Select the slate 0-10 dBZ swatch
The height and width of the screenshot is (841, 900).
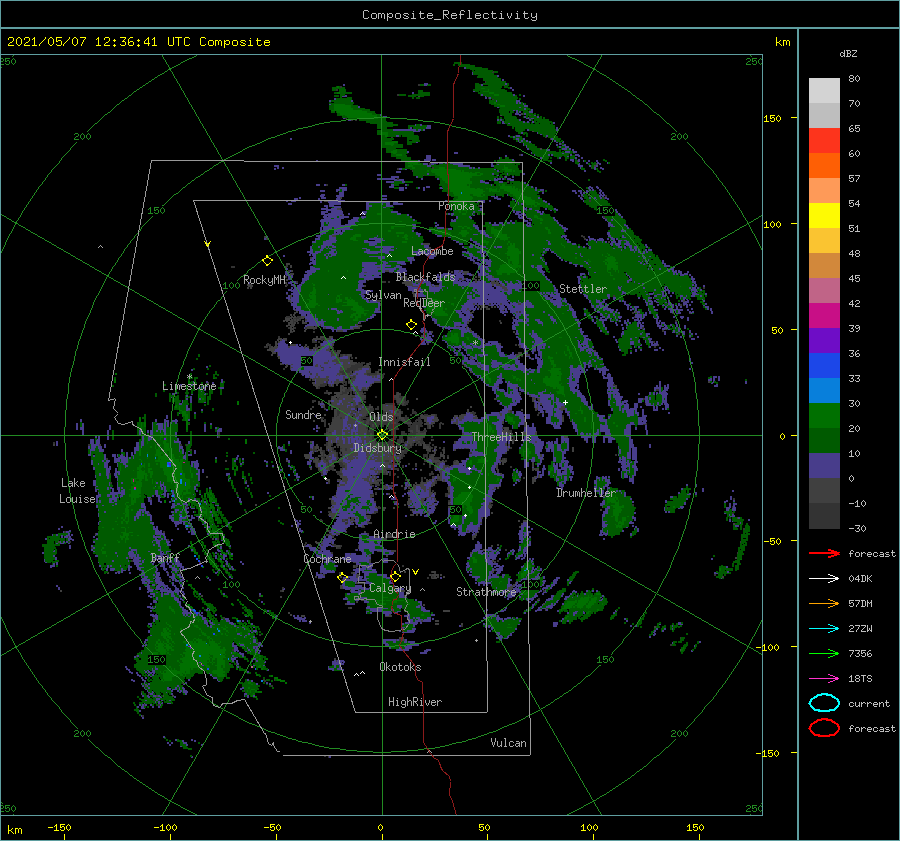point(824,466)
